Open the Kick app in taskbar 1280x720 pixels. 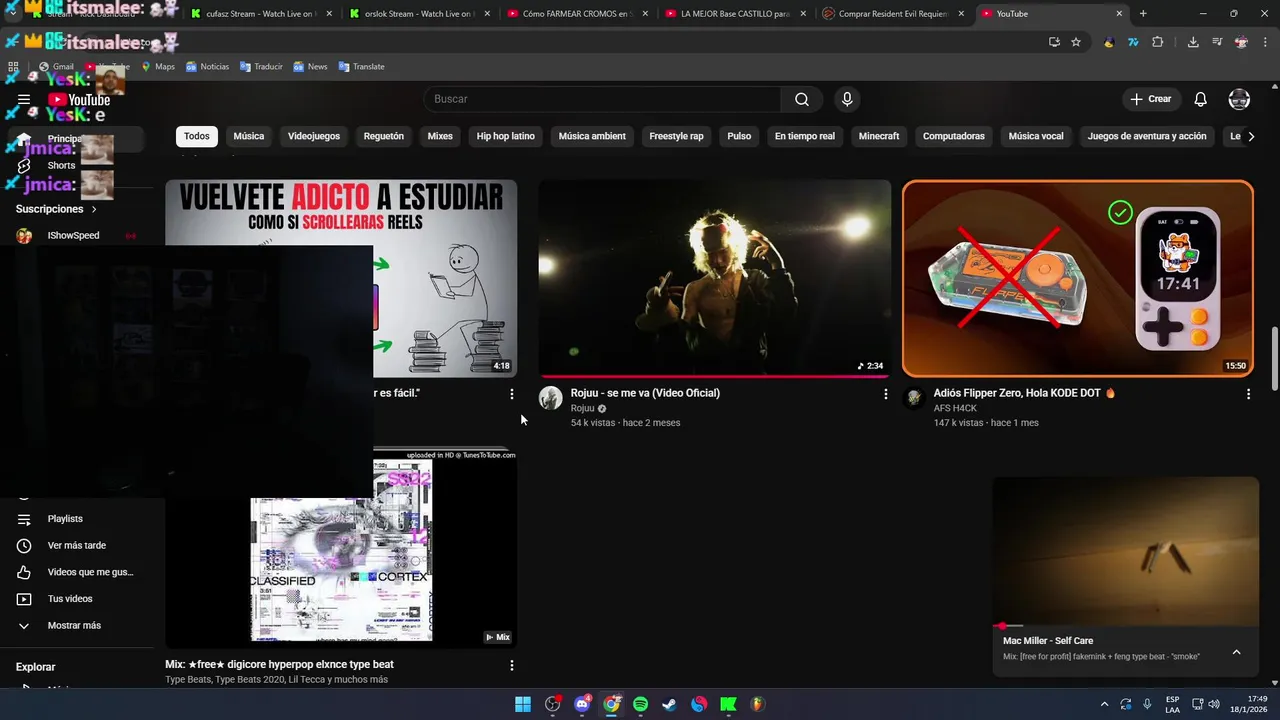click(x=728, y=704)
